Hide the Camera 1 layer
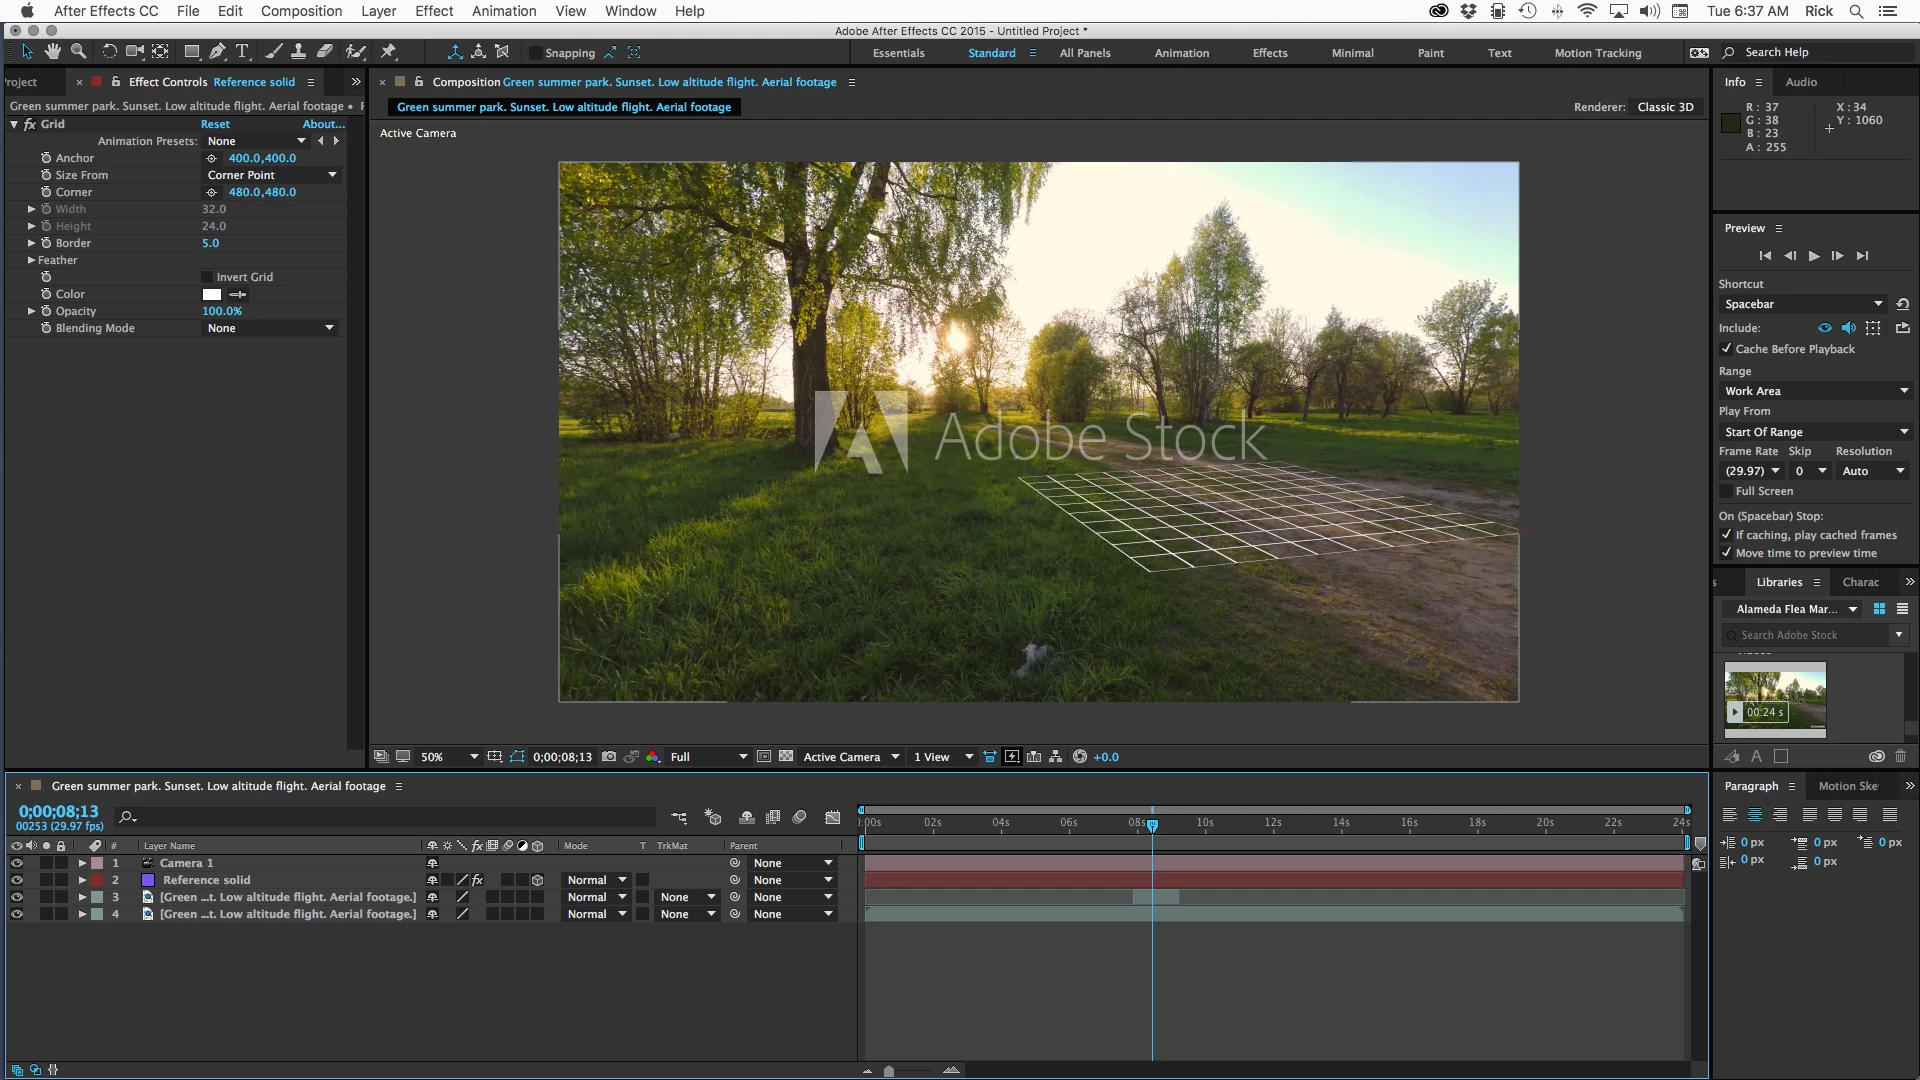The image size is (1920, 1080). (17, 863)
